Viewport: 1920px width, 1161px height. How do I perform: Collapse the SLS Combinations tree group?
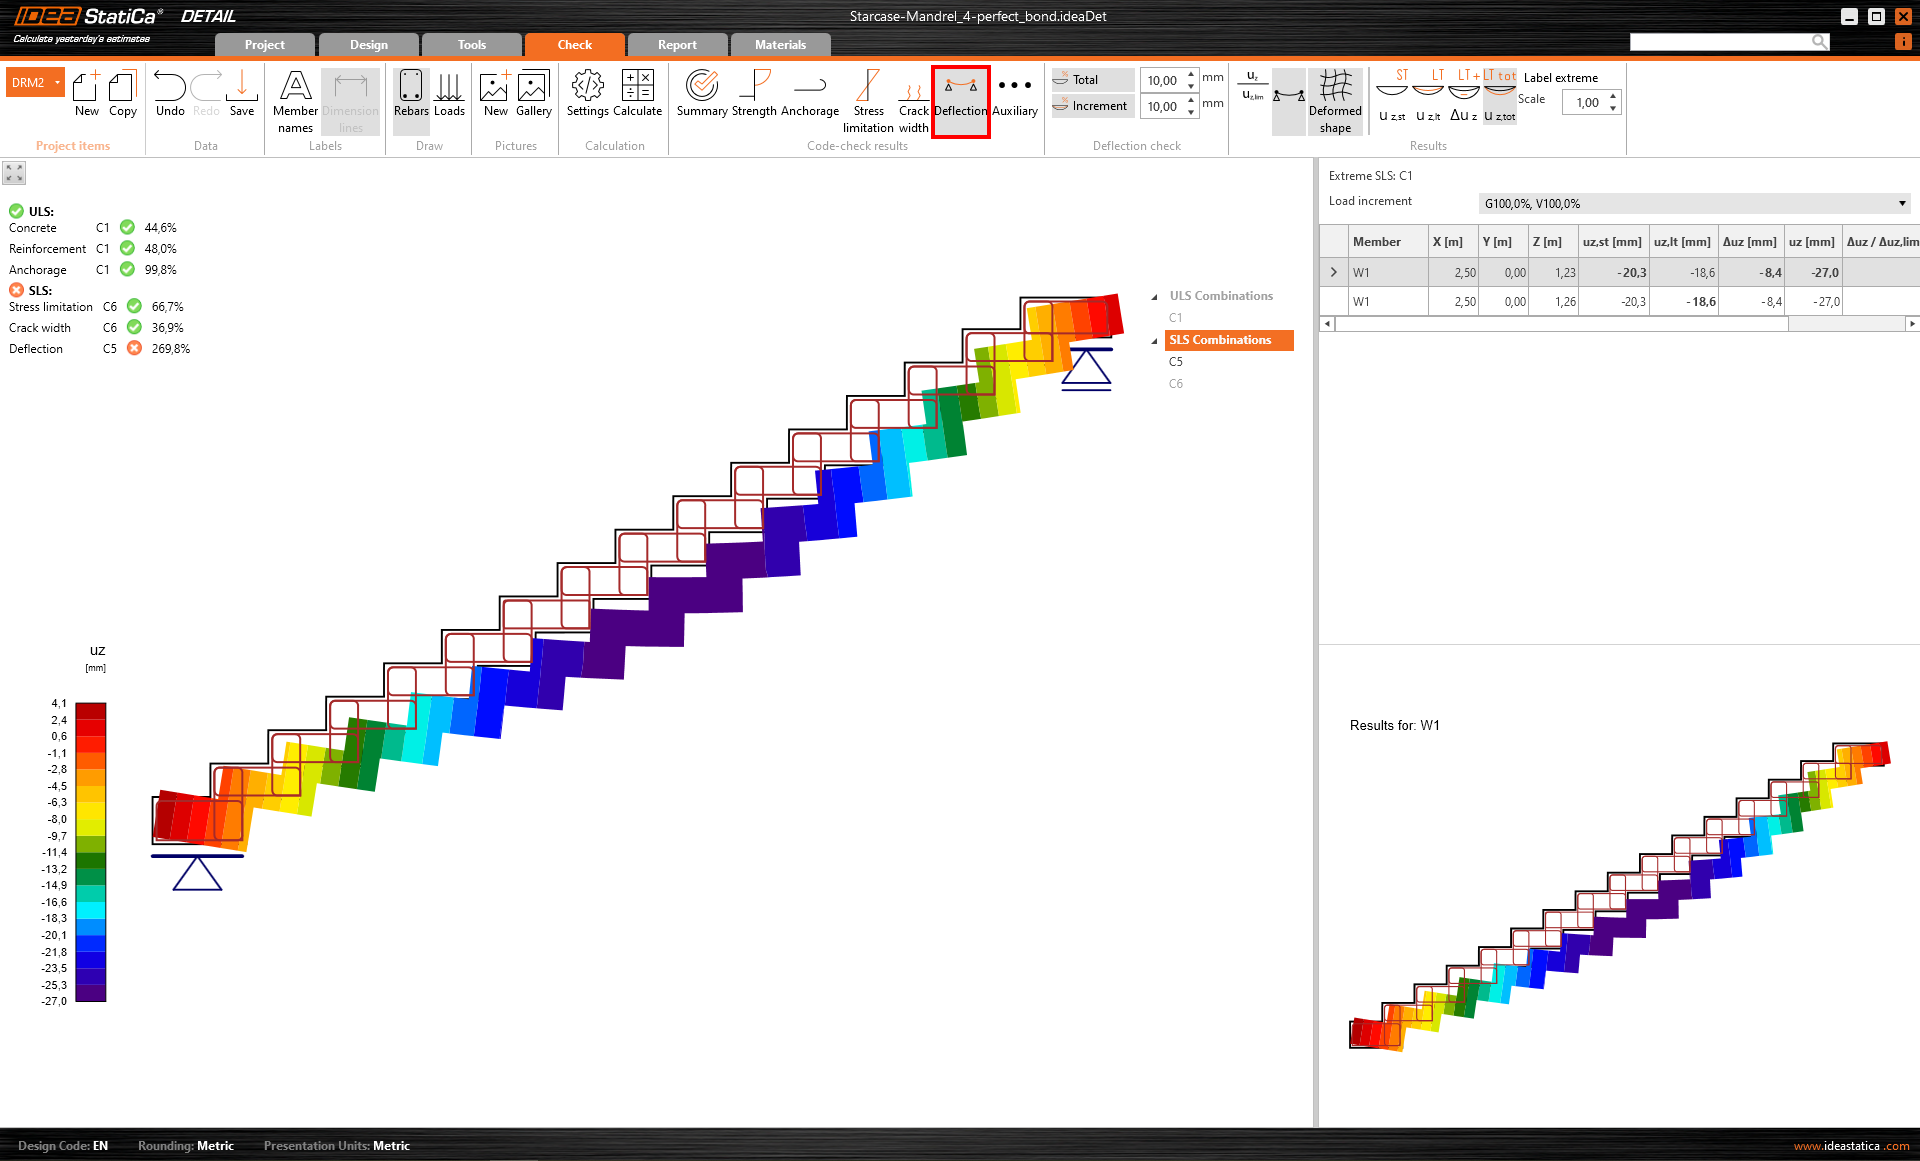point(1155,341)
